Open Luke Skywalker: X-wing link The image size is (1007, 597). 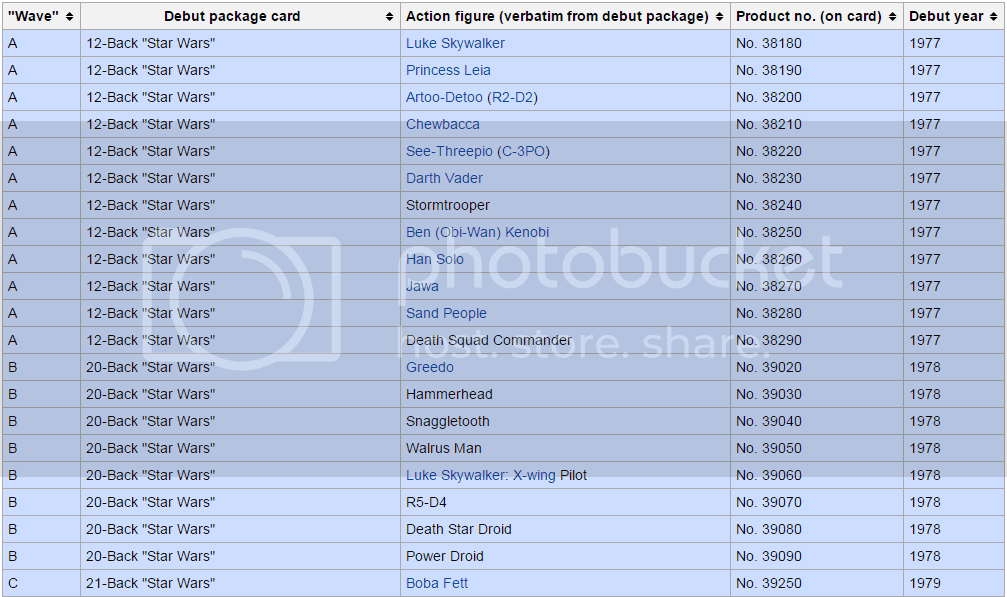pyautogui.click(x=481, y=475)
